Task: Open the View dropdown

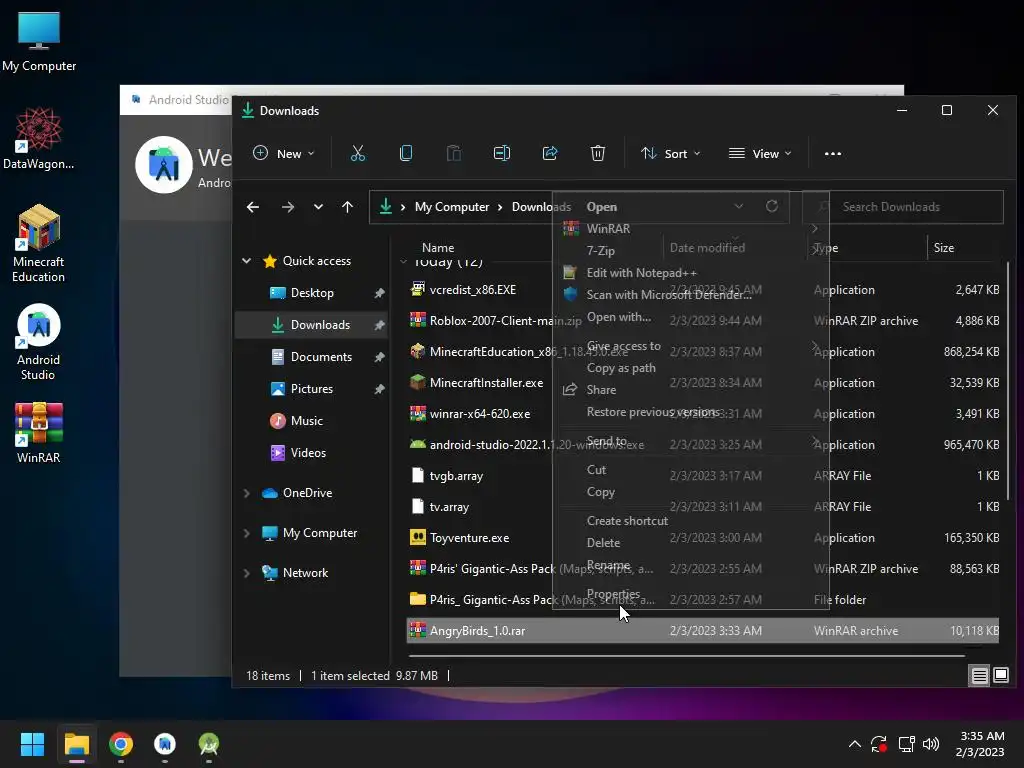Action: click(760, 153)
